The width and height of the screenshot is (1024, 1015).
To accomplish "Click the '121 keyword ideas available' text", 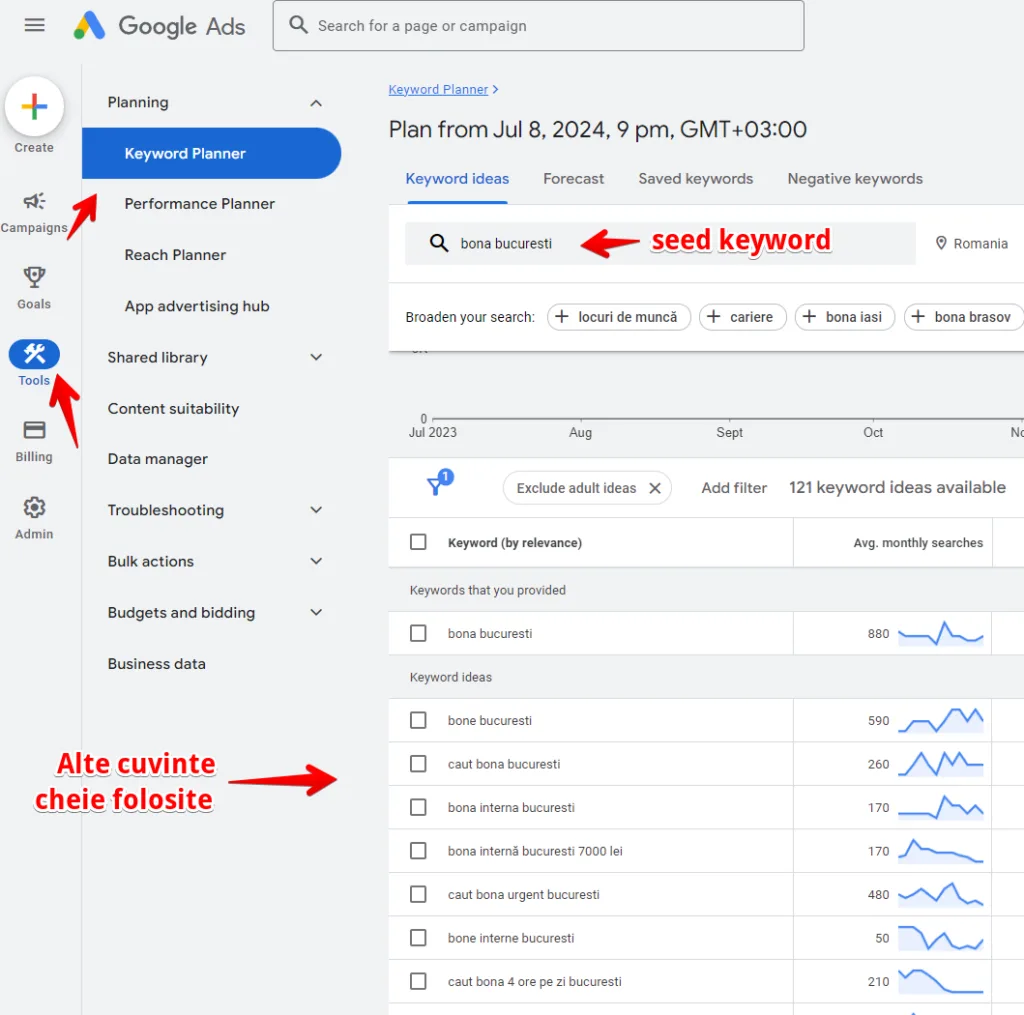I will pyautogui.click(x=897, y=487).
